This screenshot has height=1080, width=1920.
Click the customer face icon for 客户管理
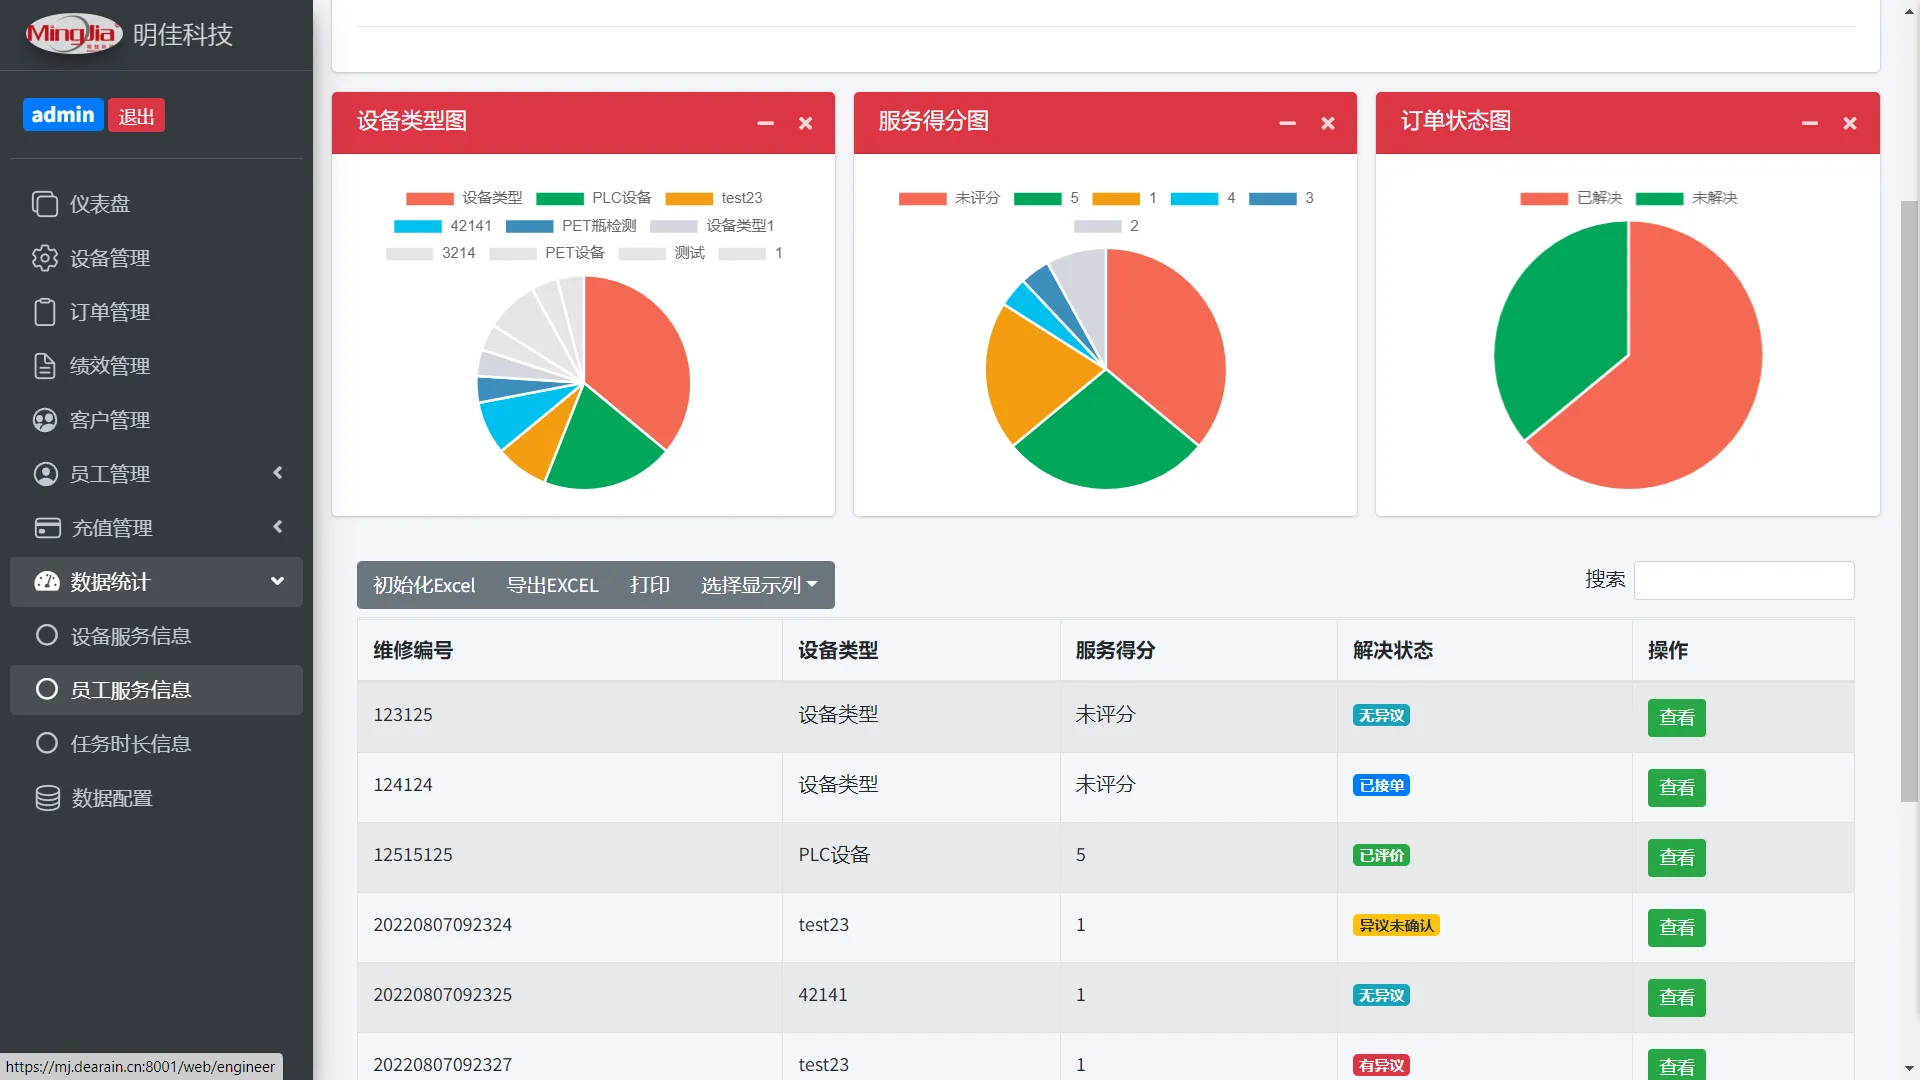(45, 420)
